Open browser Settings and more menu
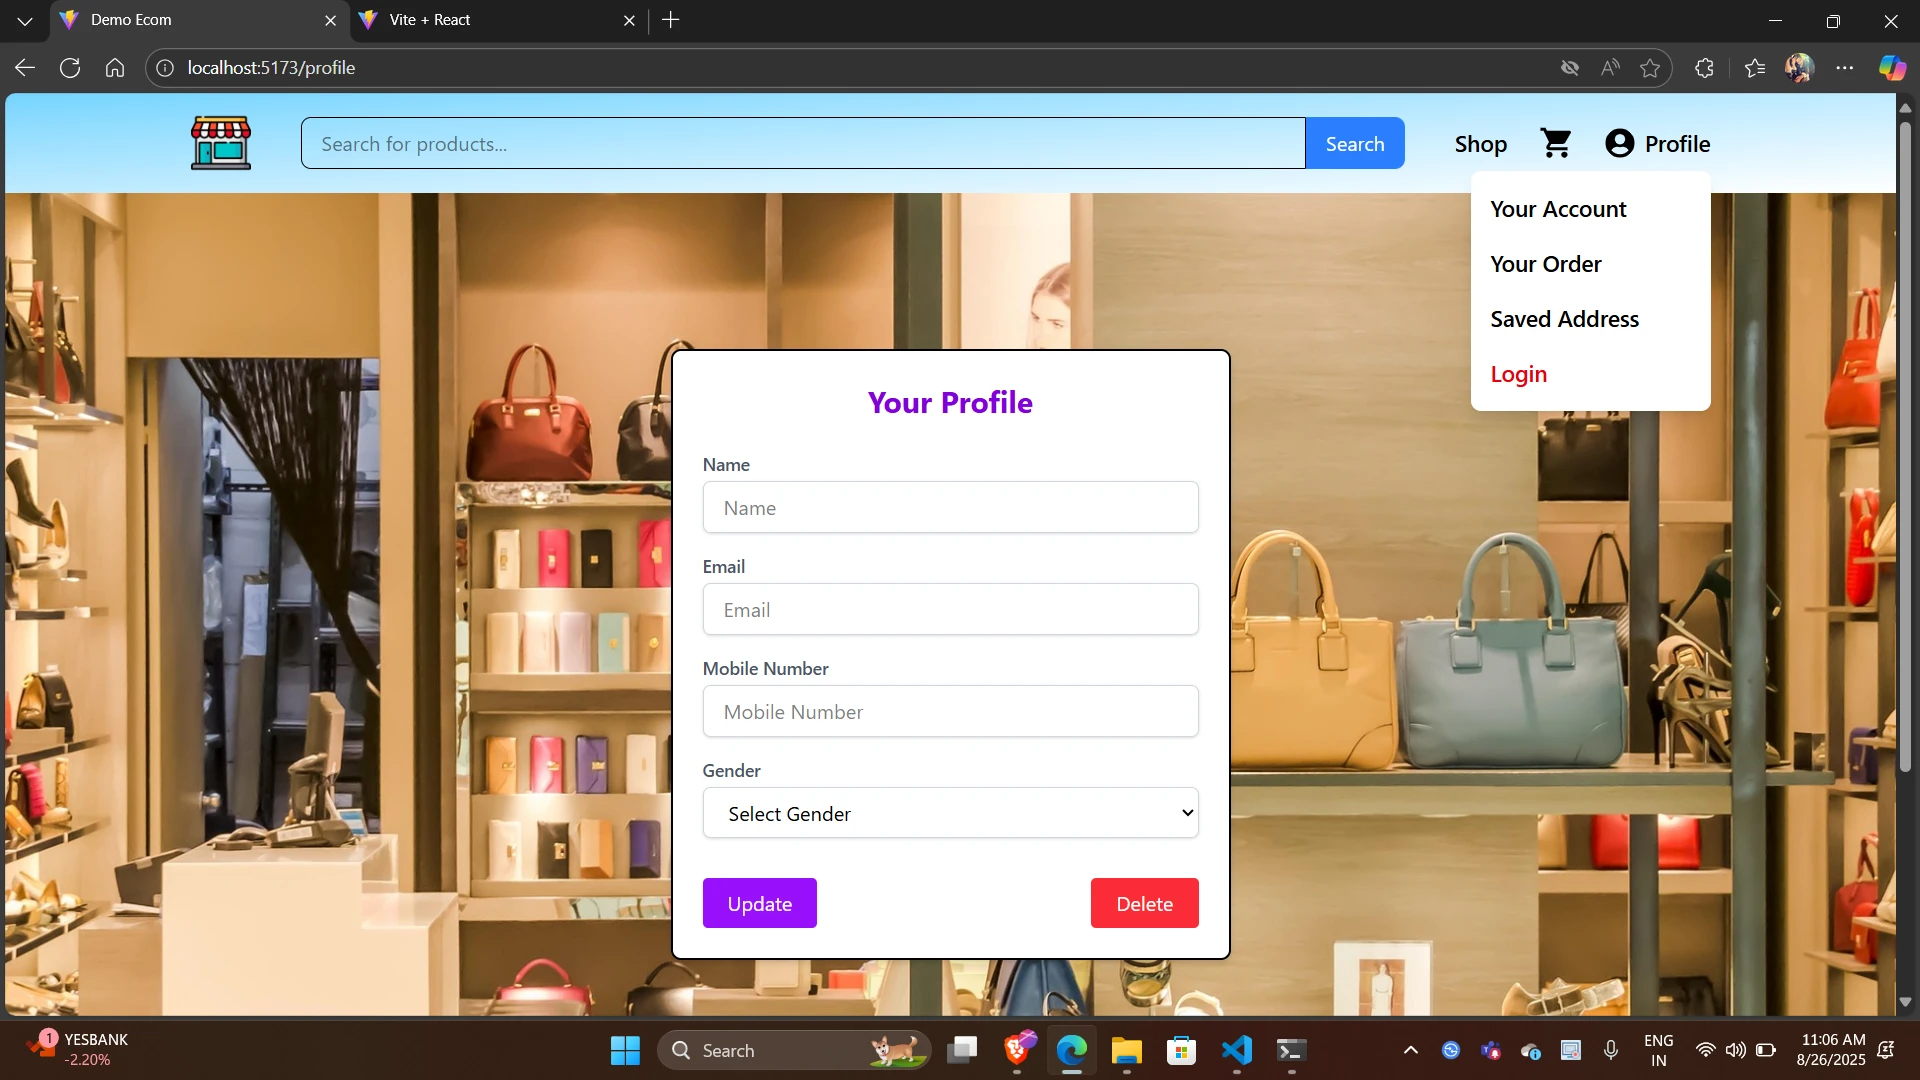 tap(1845, 68)
